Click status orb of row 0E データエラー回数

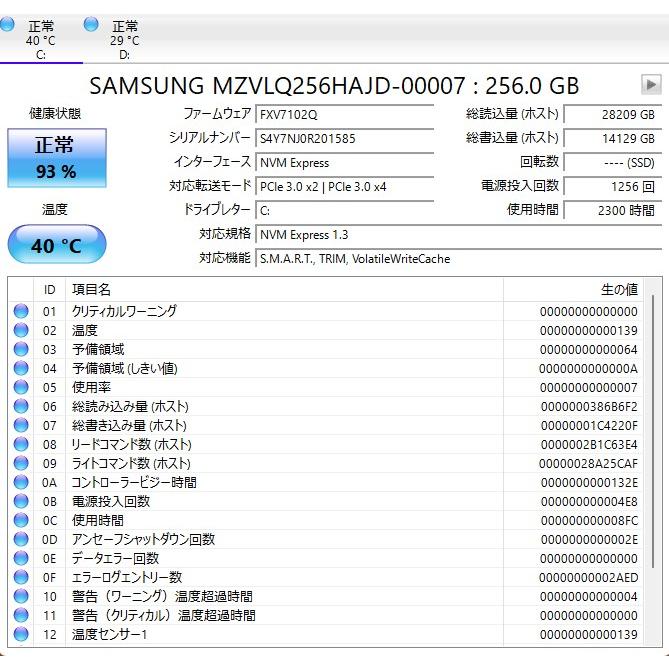click(x=21, y=558)
